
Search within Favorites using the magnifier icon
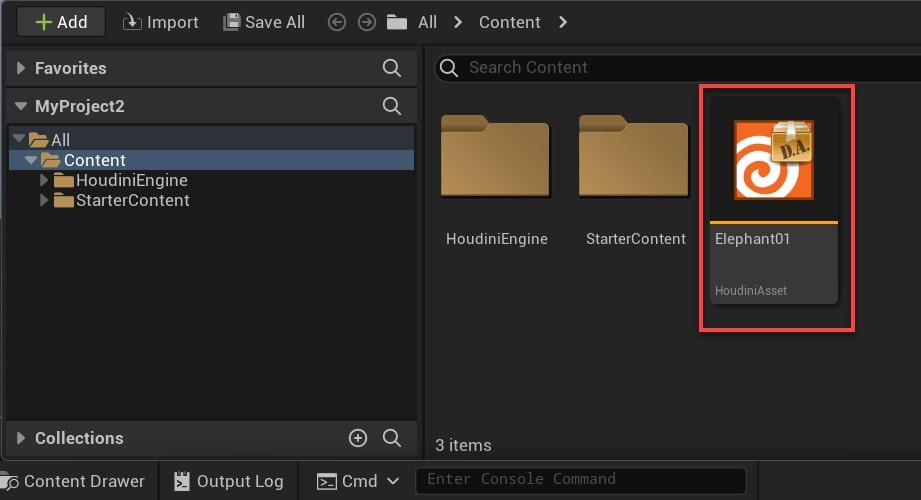(392, 68)
